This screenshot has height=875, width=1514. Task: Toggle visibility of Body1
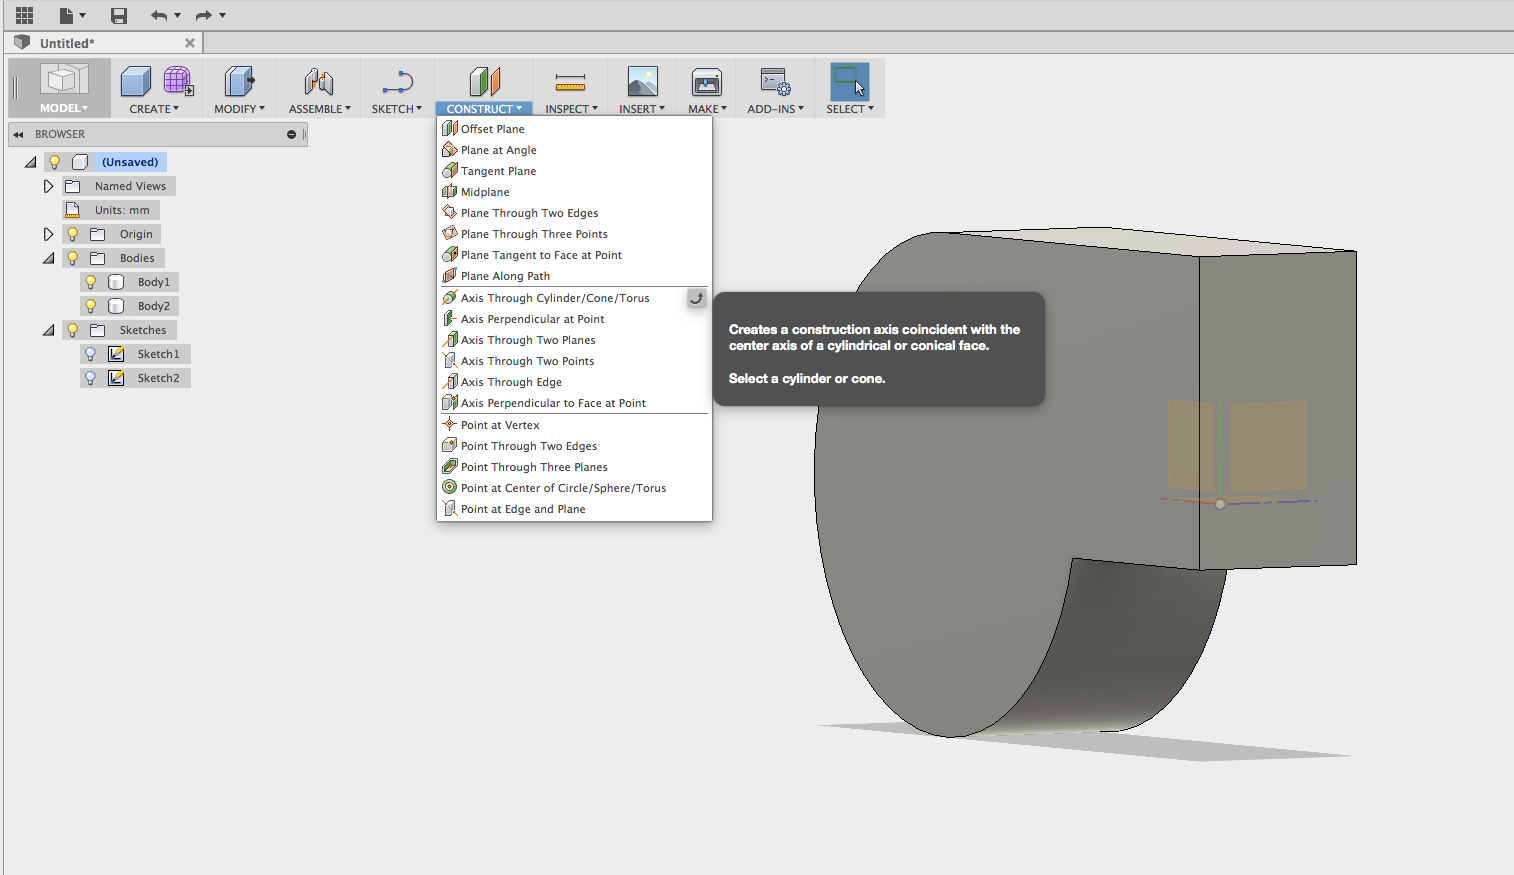(90, 281)
